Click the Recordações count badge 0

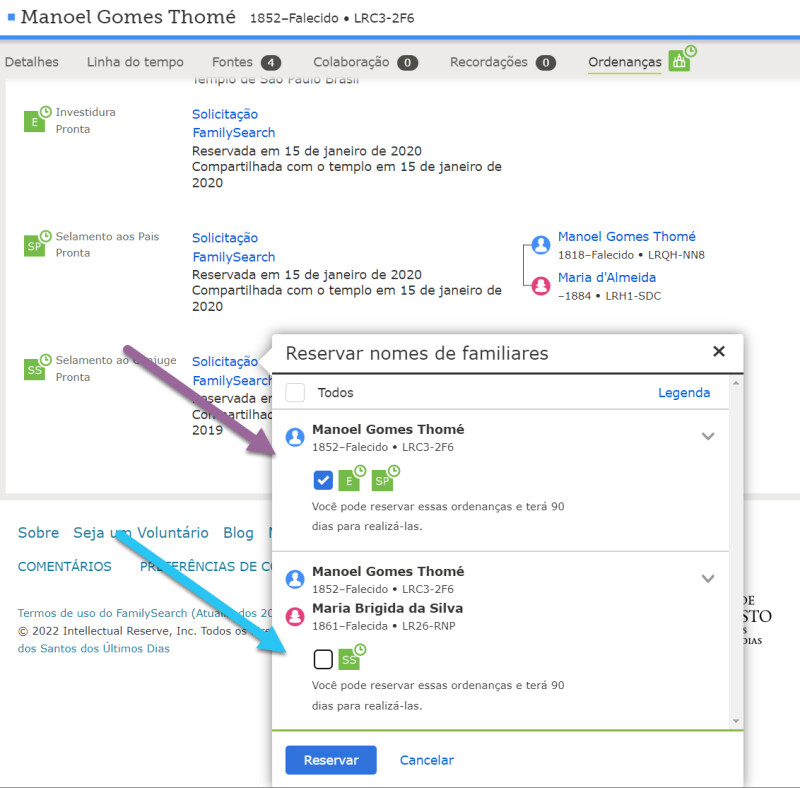[545, 62]
